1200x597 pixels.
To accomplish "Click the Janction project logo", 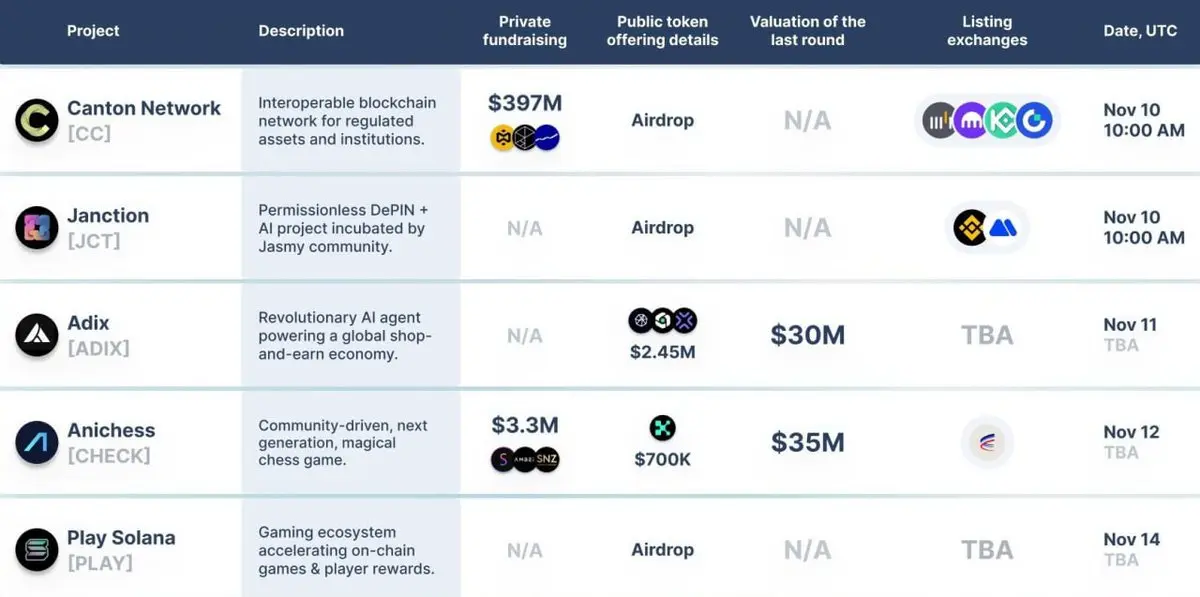I will tap(37, 228).
